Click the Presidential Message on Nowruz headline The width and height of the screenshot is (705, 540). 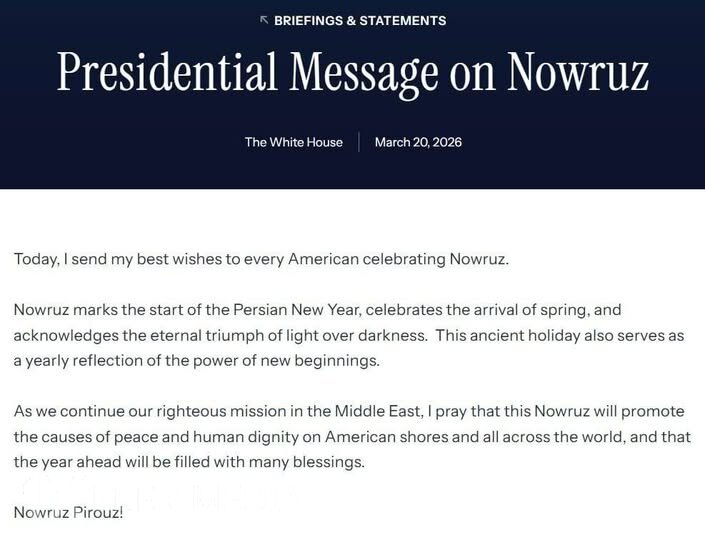pyautogui.click(x=352, y=73)
